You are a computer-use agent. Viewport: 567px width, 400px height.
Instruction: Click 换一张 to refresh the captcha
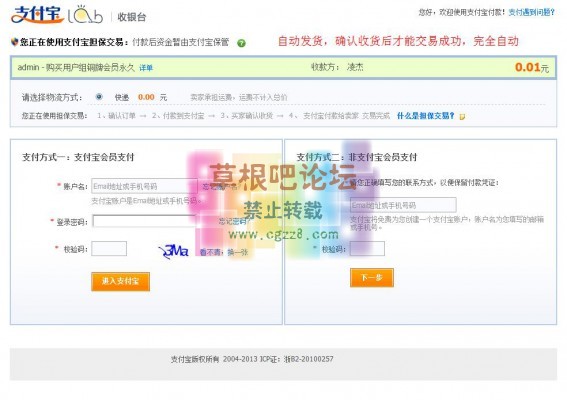[238, 252]
